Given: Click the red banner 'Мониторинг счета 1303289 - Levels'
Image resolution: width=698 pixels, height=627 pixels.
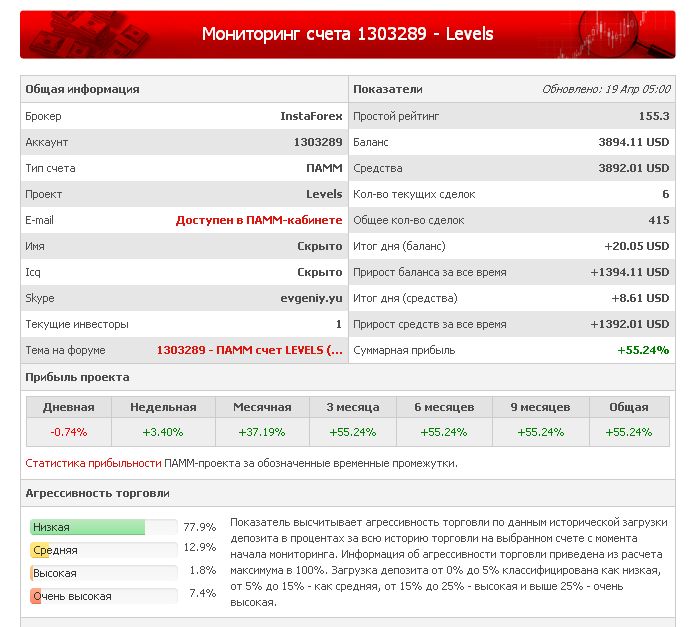Looking at the screenshot, I should coord(348,34).
